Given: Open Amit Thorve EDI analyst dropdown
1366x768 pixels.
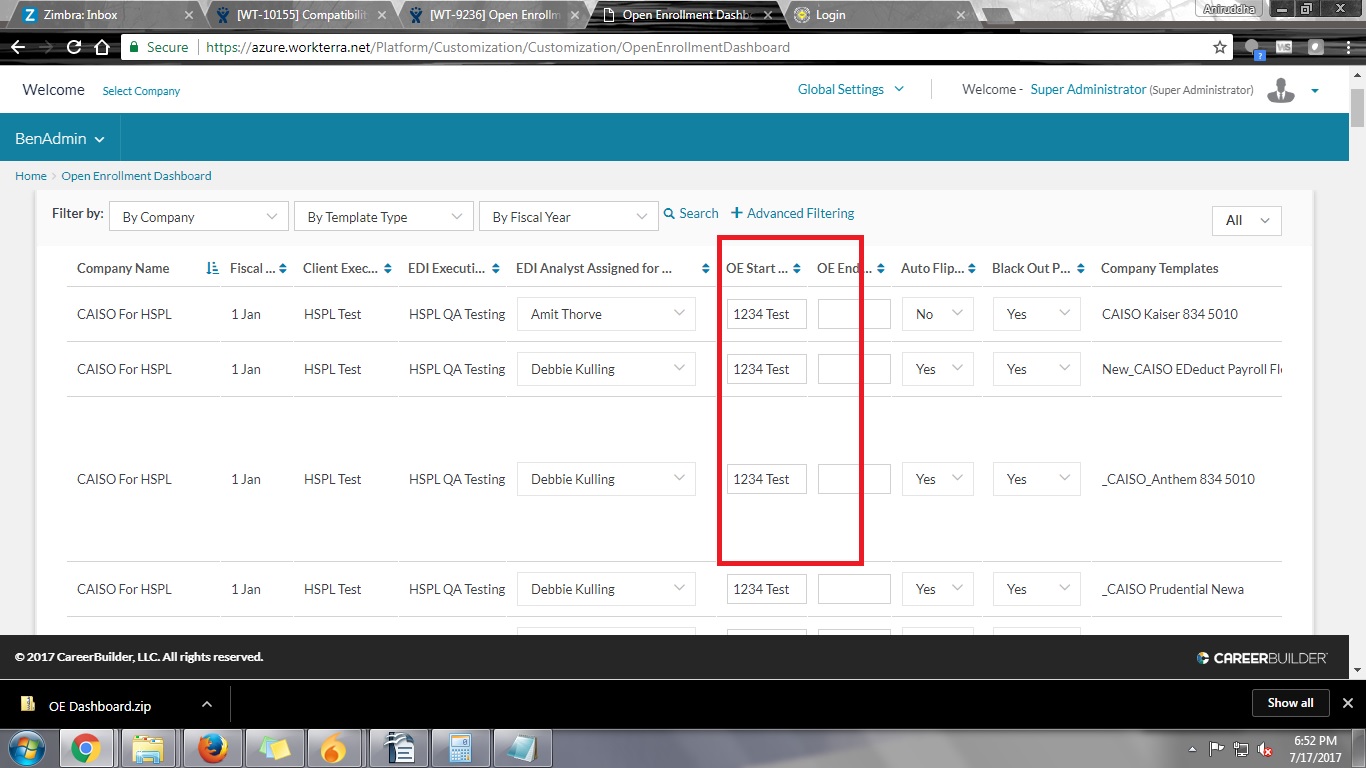Looking at the screenshot, I should [606, 314].
